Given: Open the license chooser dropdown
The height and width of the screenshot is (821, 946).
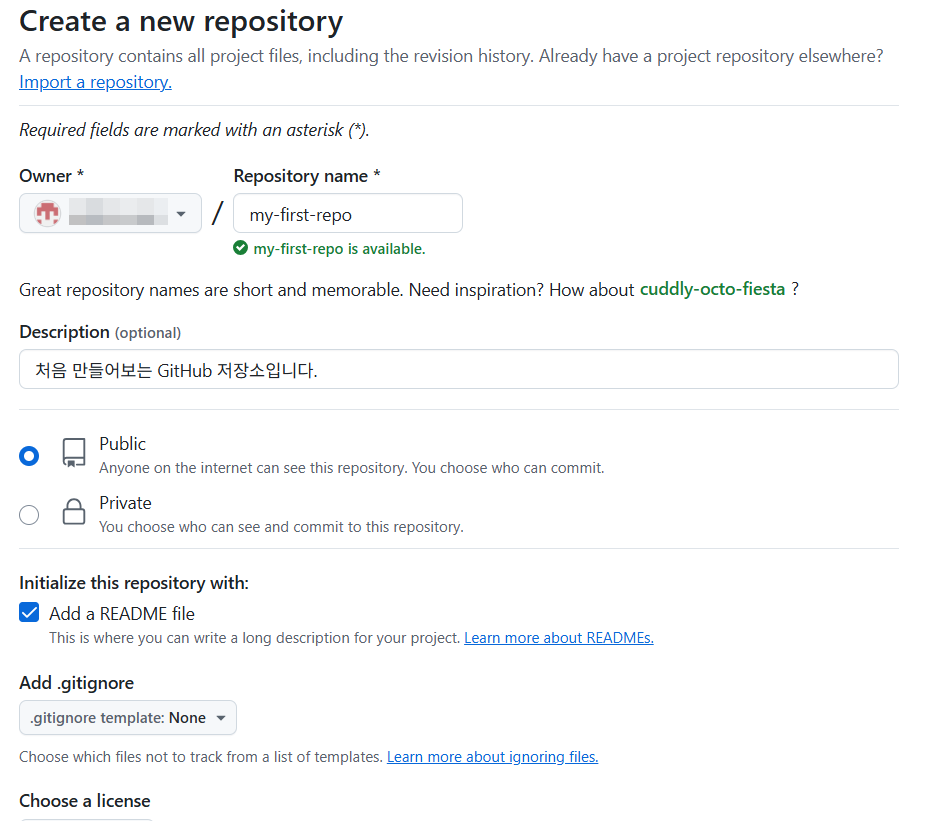Looking at the screenshot, I should click(x=85, y=818).
